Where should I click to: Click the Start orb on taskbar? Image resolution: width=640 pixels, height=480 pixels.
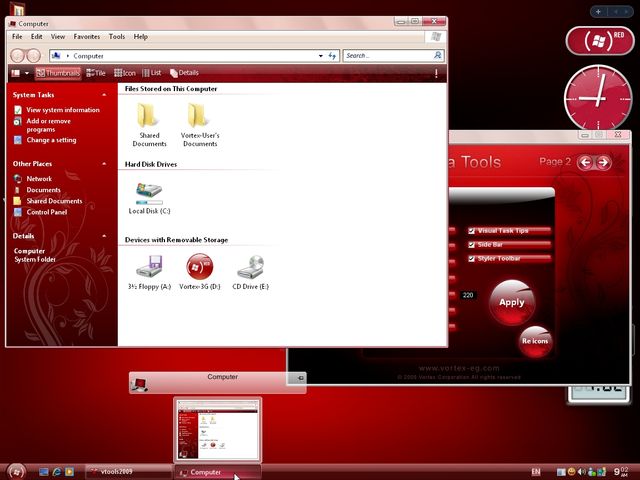tap(16, 471)
